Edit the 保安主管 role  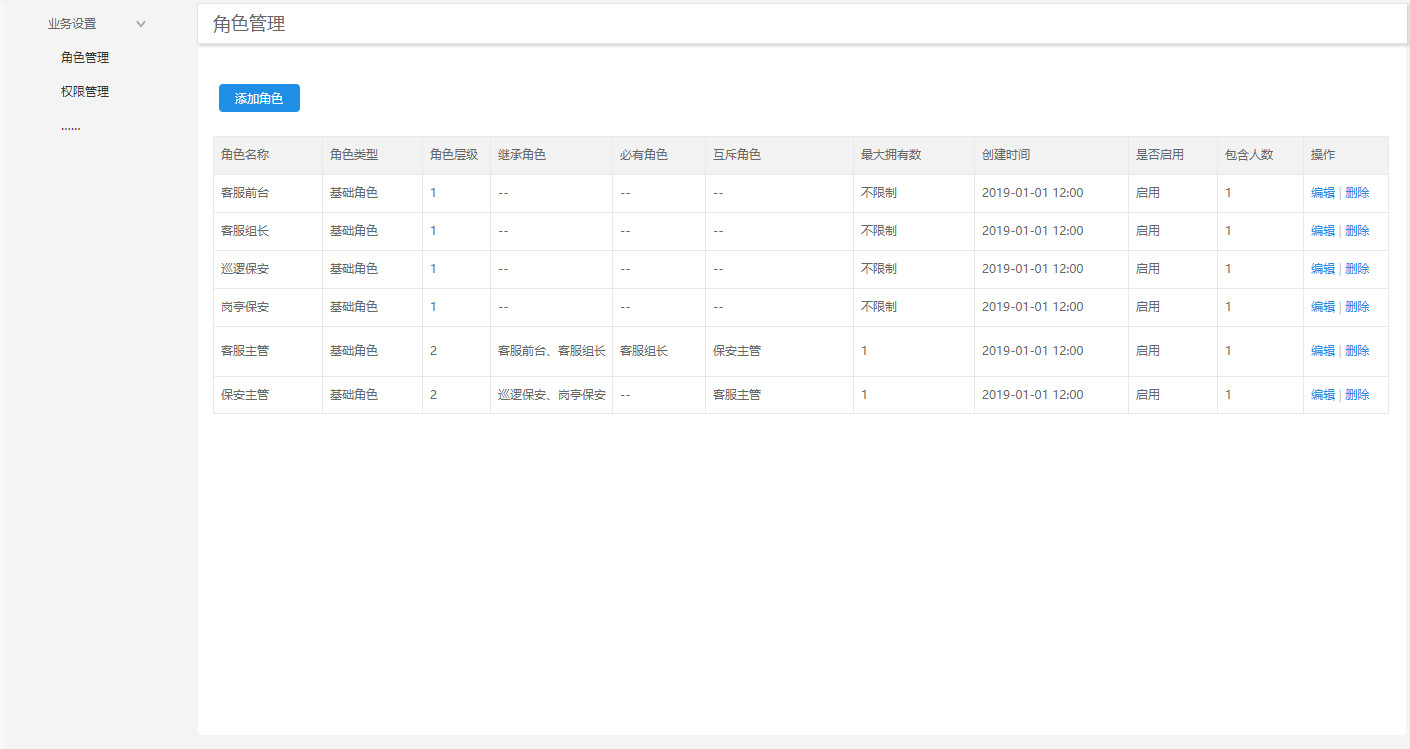click(x=1322, y=394)
